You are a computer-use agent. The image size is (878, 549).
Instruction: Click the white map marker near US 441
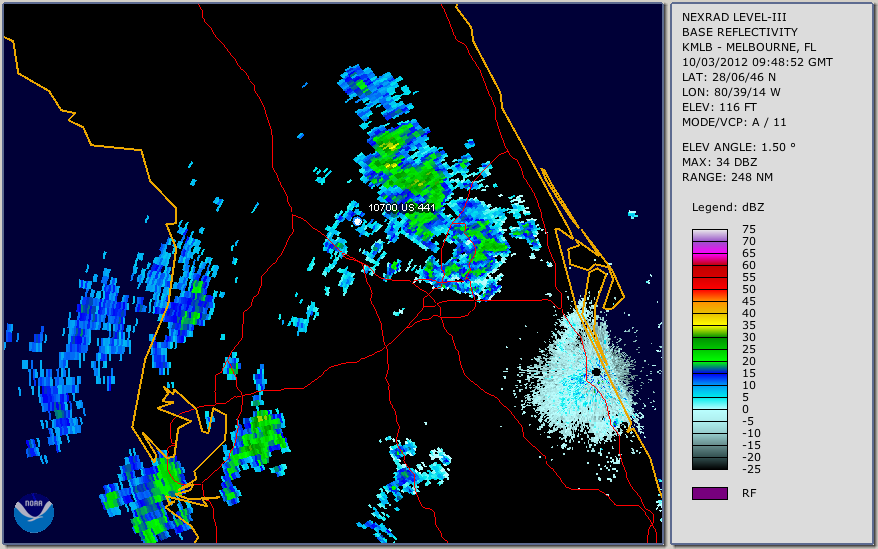point(357,222)
